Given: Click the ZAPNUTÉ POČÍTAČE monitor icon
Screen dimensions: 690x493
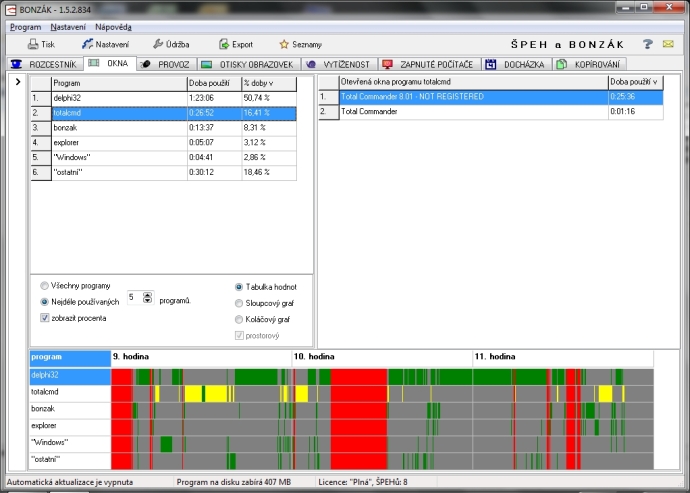Looking at the screenshot, I should [x=387, y=64].
